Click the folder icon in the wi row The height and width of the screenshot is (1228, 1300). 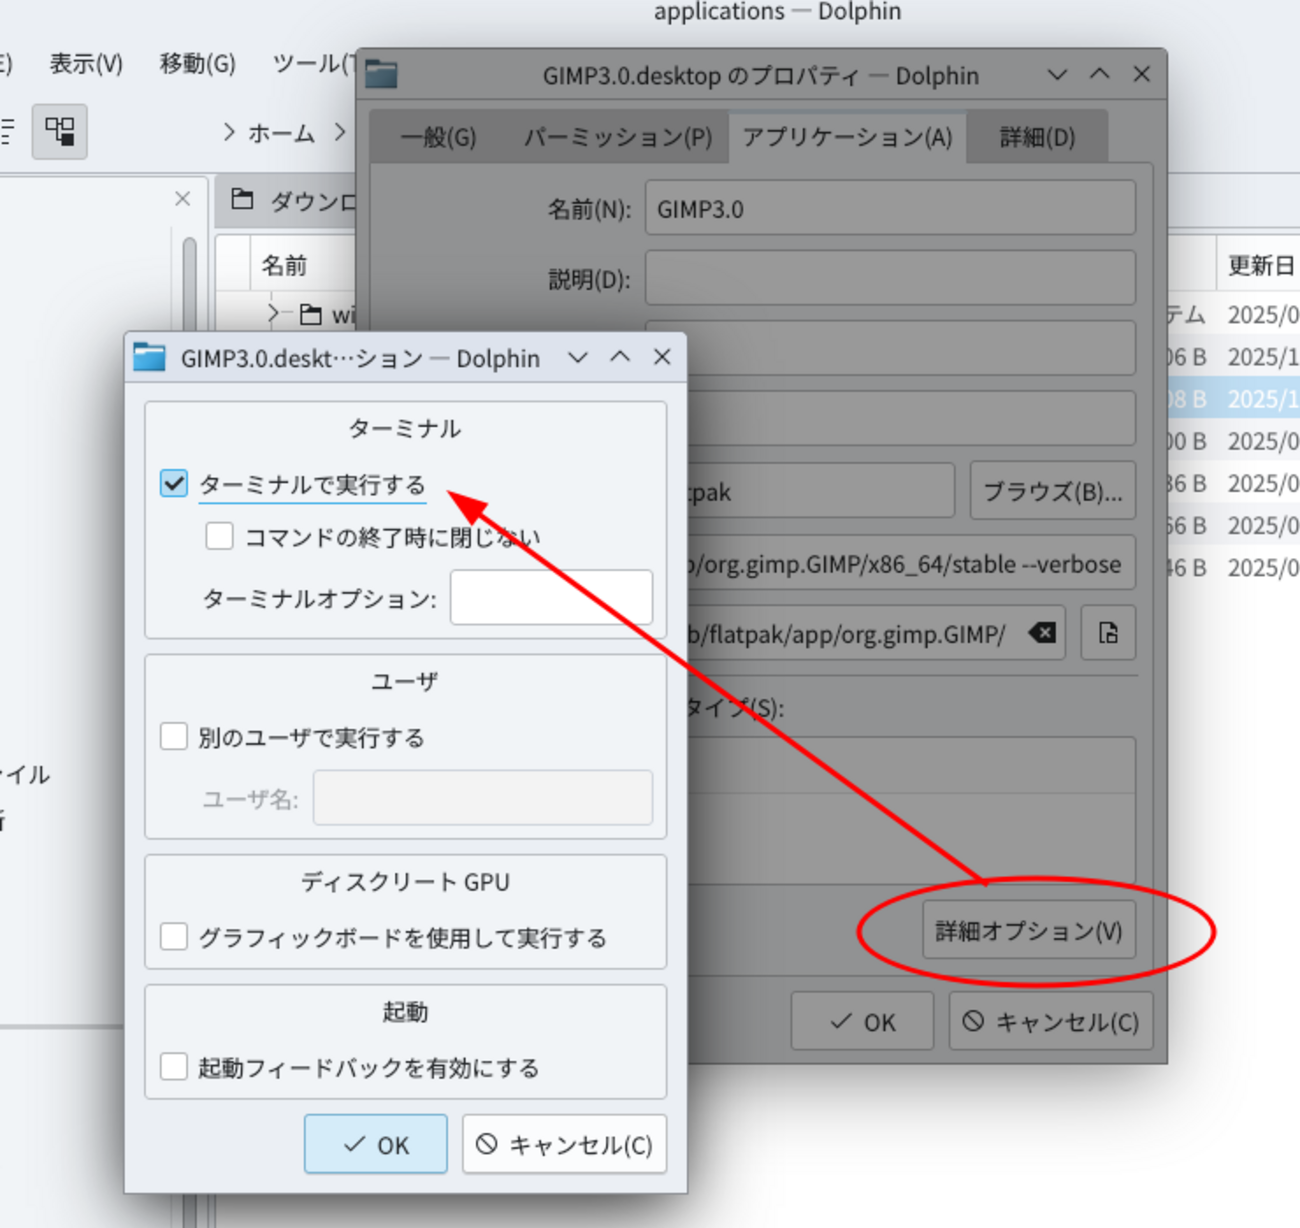pos(311,314)
